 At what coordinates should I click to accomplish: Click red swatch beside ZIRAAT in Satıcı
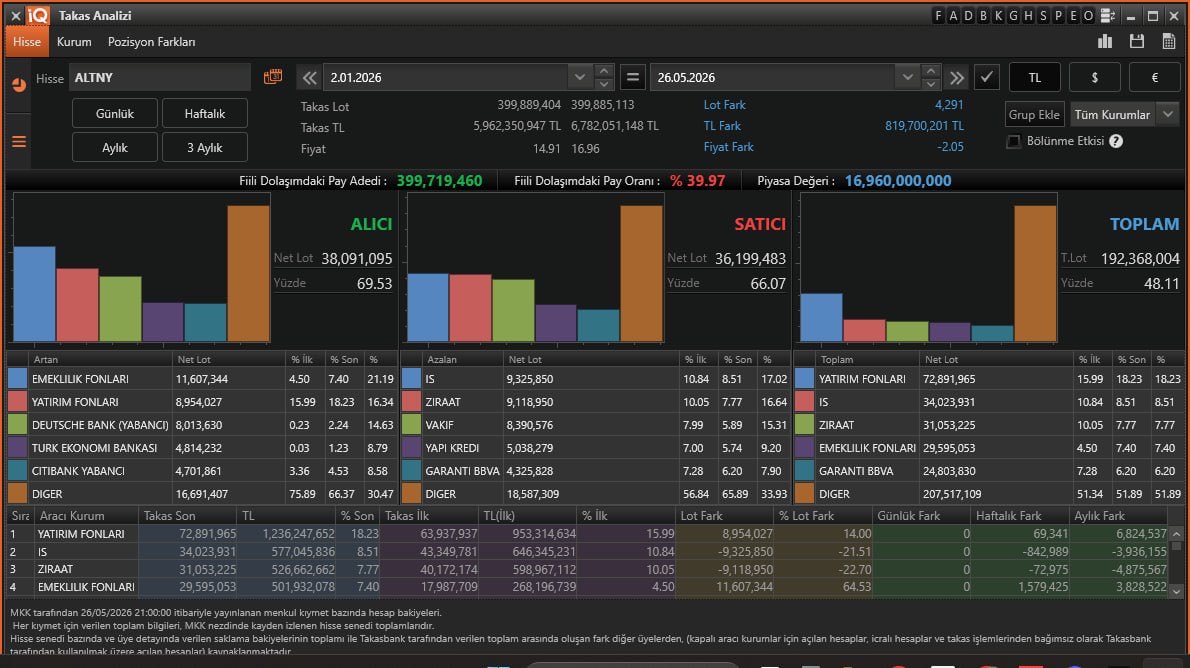click(411, 402)
